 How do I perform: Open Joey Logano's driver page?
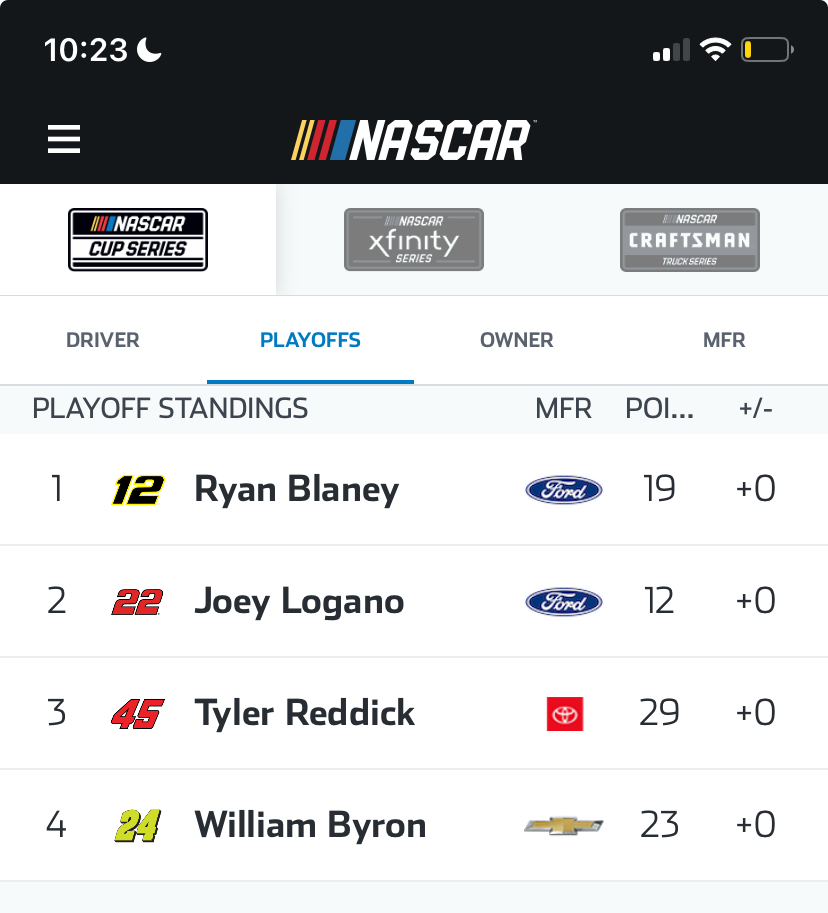click(299, 602)
